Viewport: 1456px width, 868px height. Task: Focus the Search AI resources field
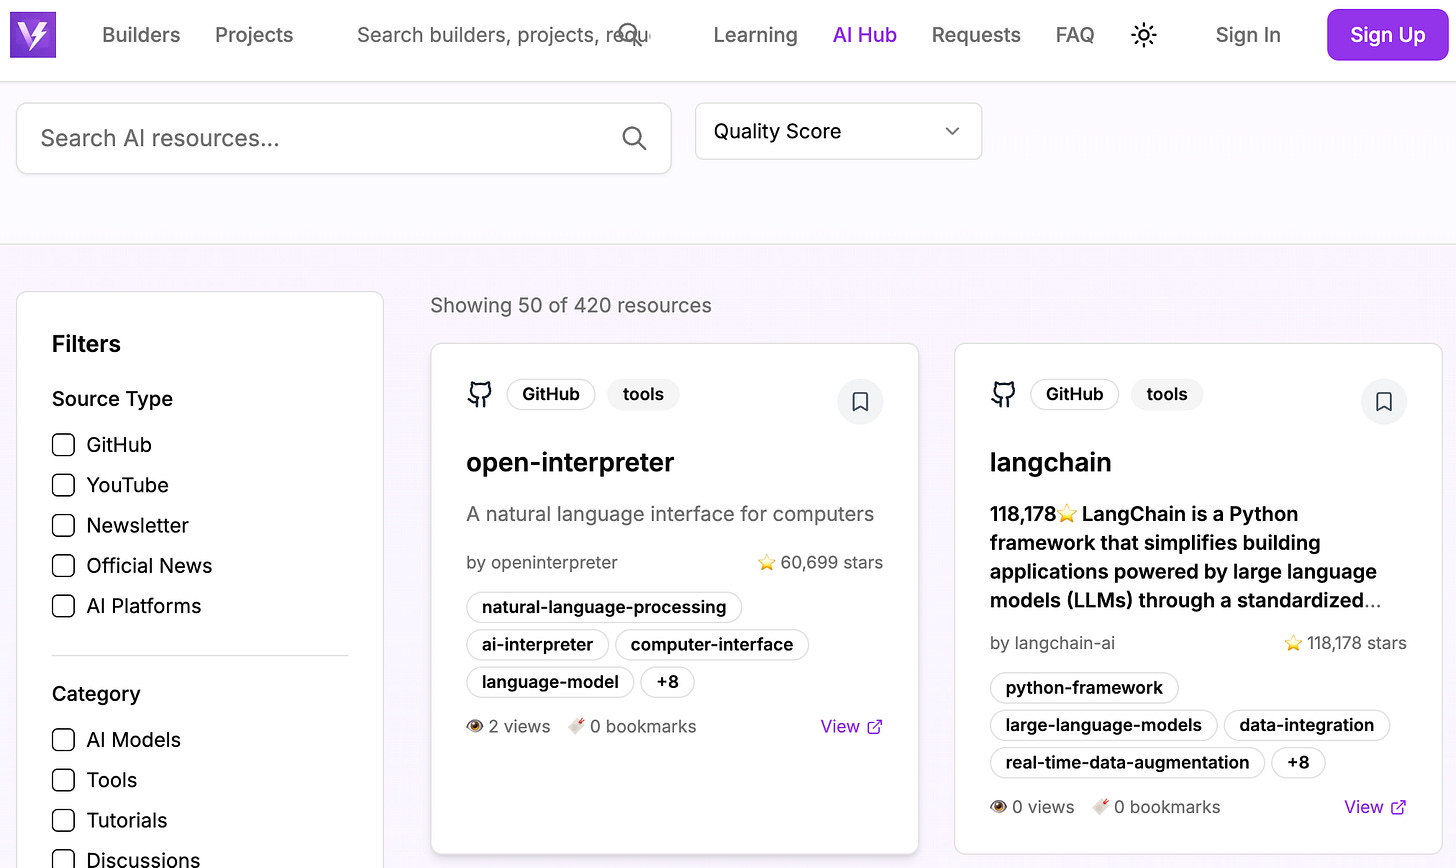344,138
